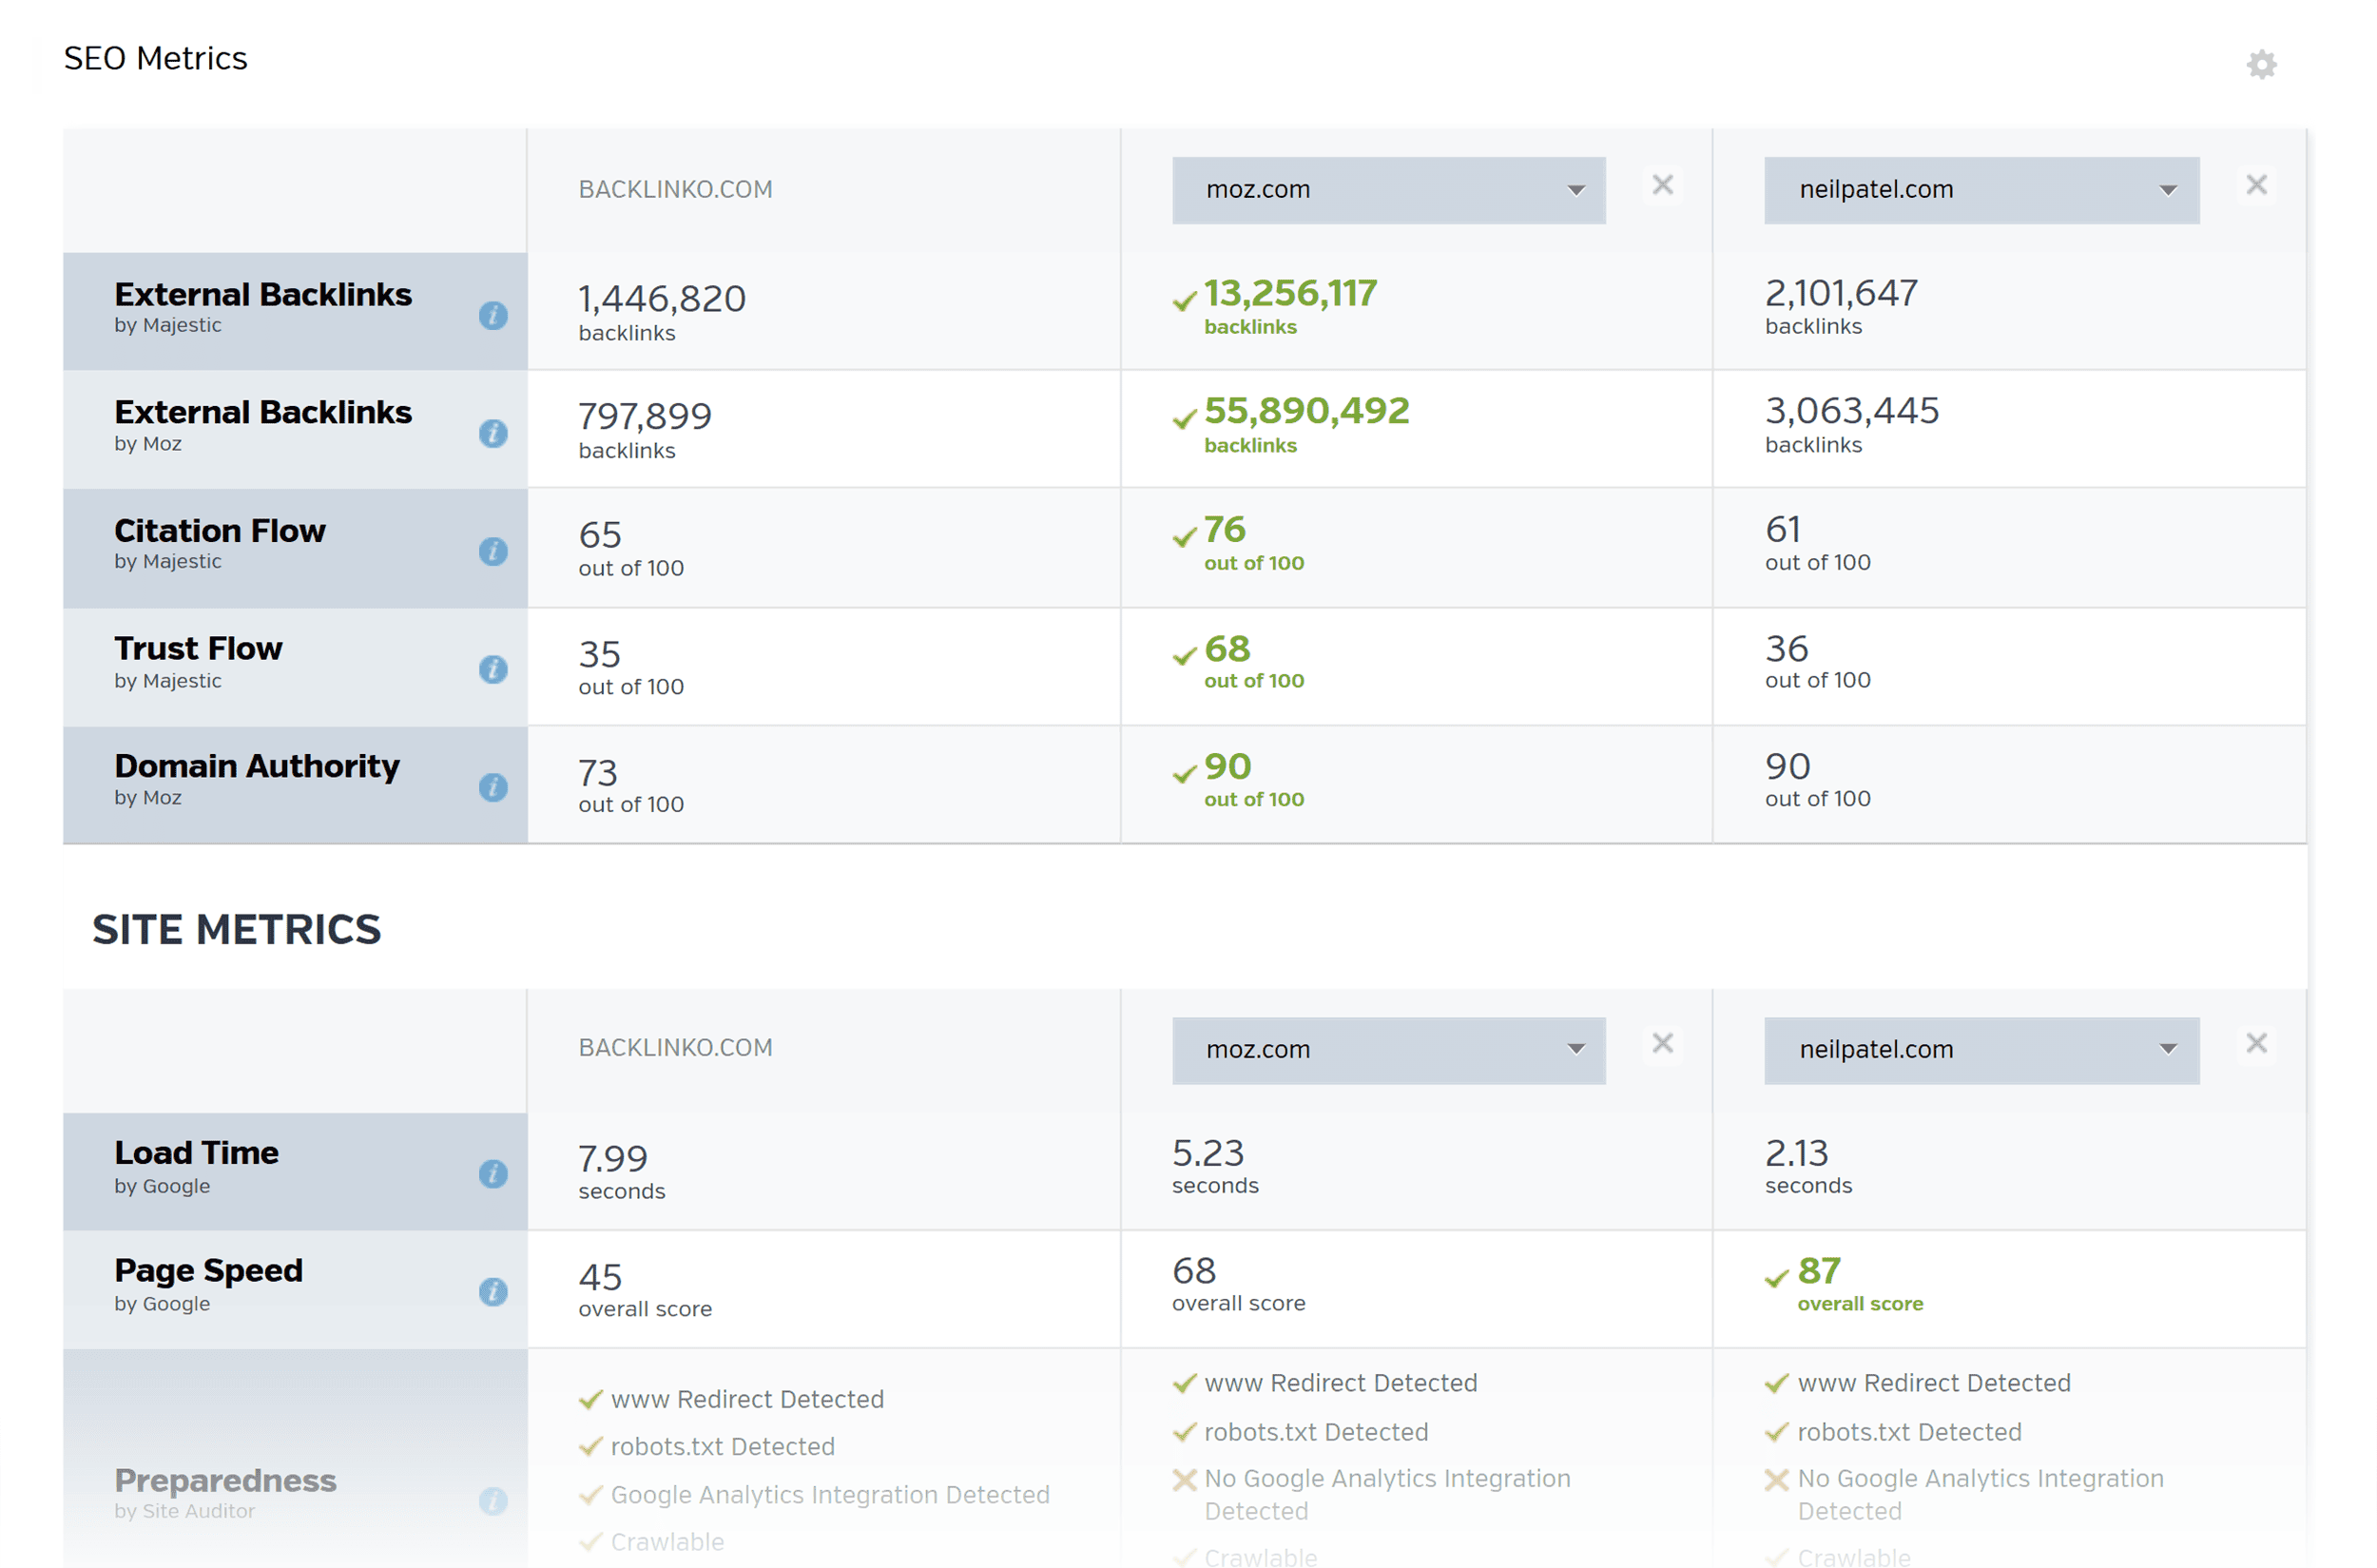The width and height of the screenshot is (2377, 1568).
Task: Show info for Page Speed
Action: click(x=493, y=1292)
